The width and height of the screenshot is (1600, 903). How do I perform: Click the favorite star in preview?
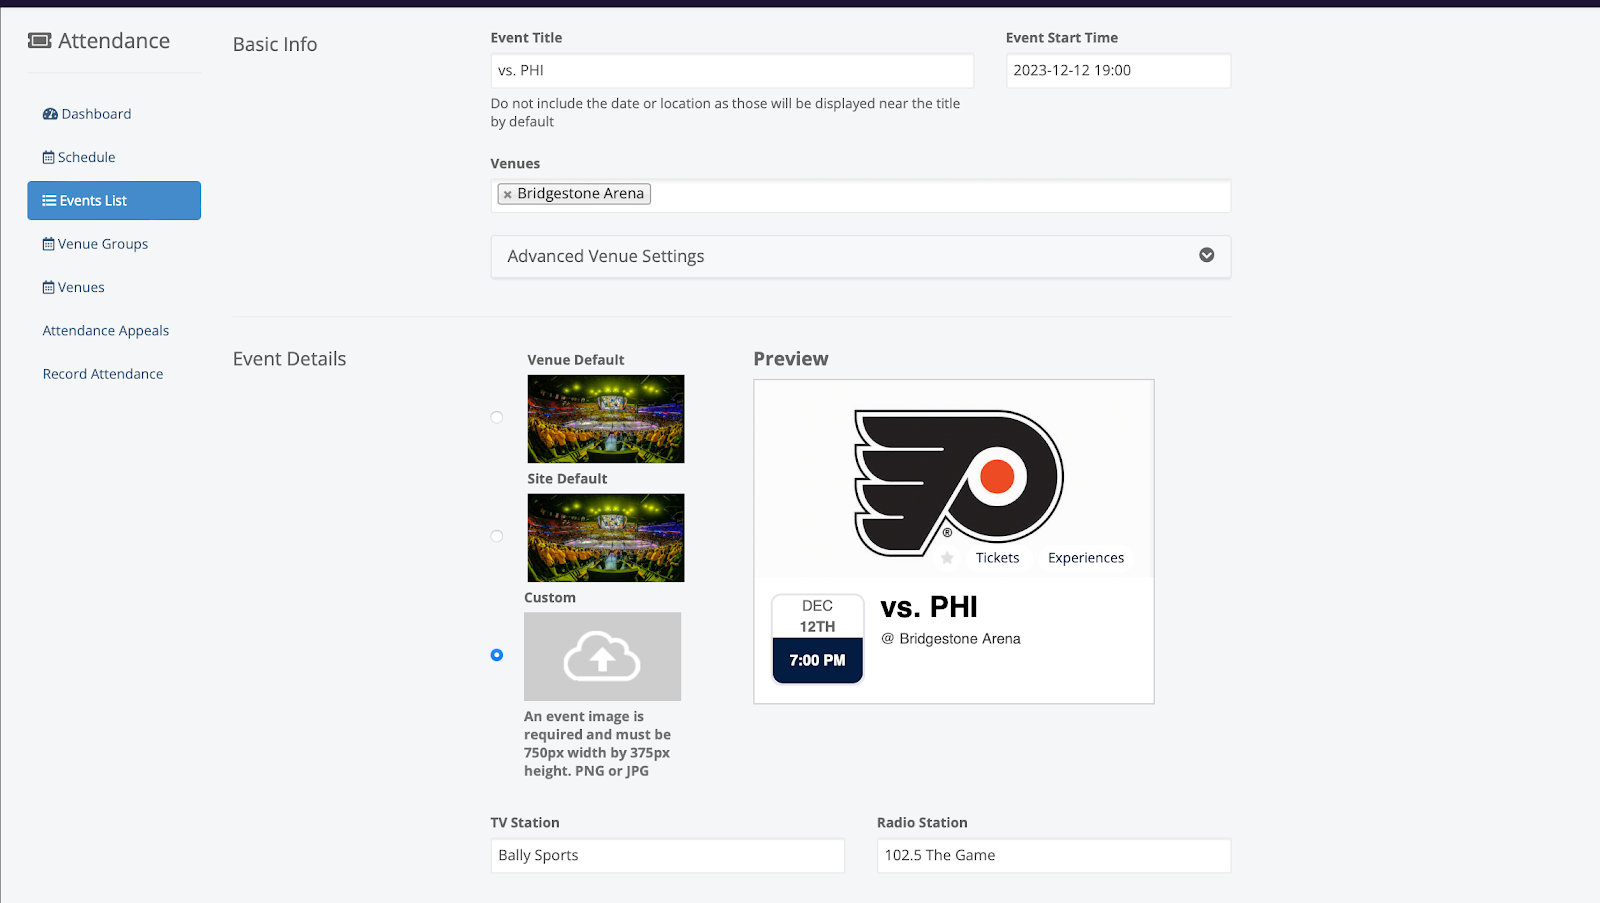(947, 558)
